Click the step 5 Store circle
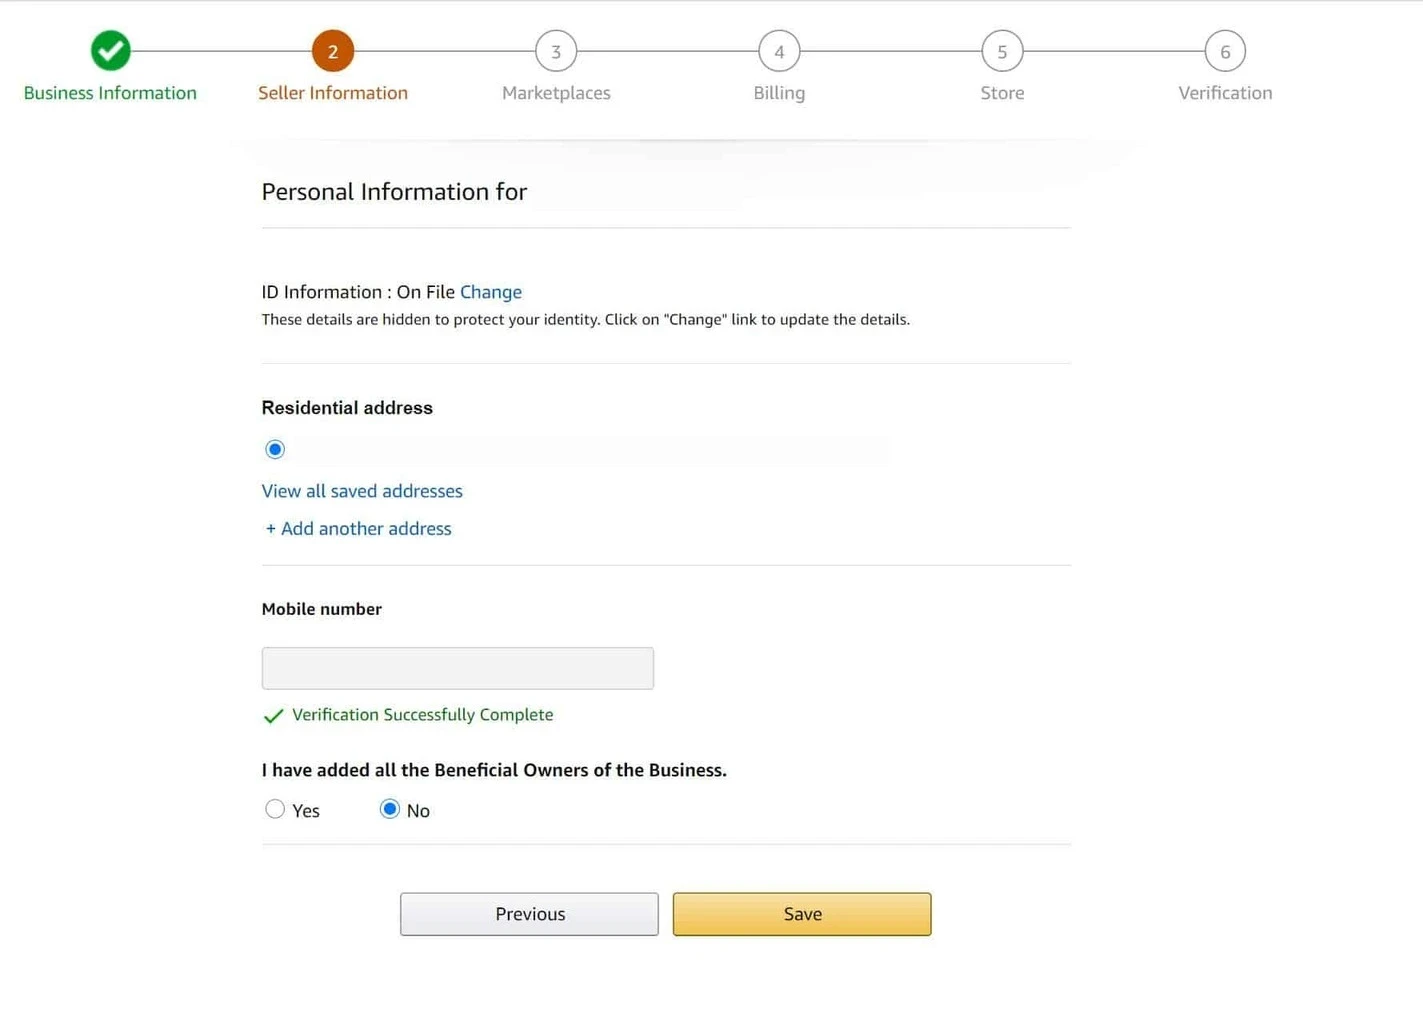This screenshot has height=1025, width=1423. [x=1002, y=51]
